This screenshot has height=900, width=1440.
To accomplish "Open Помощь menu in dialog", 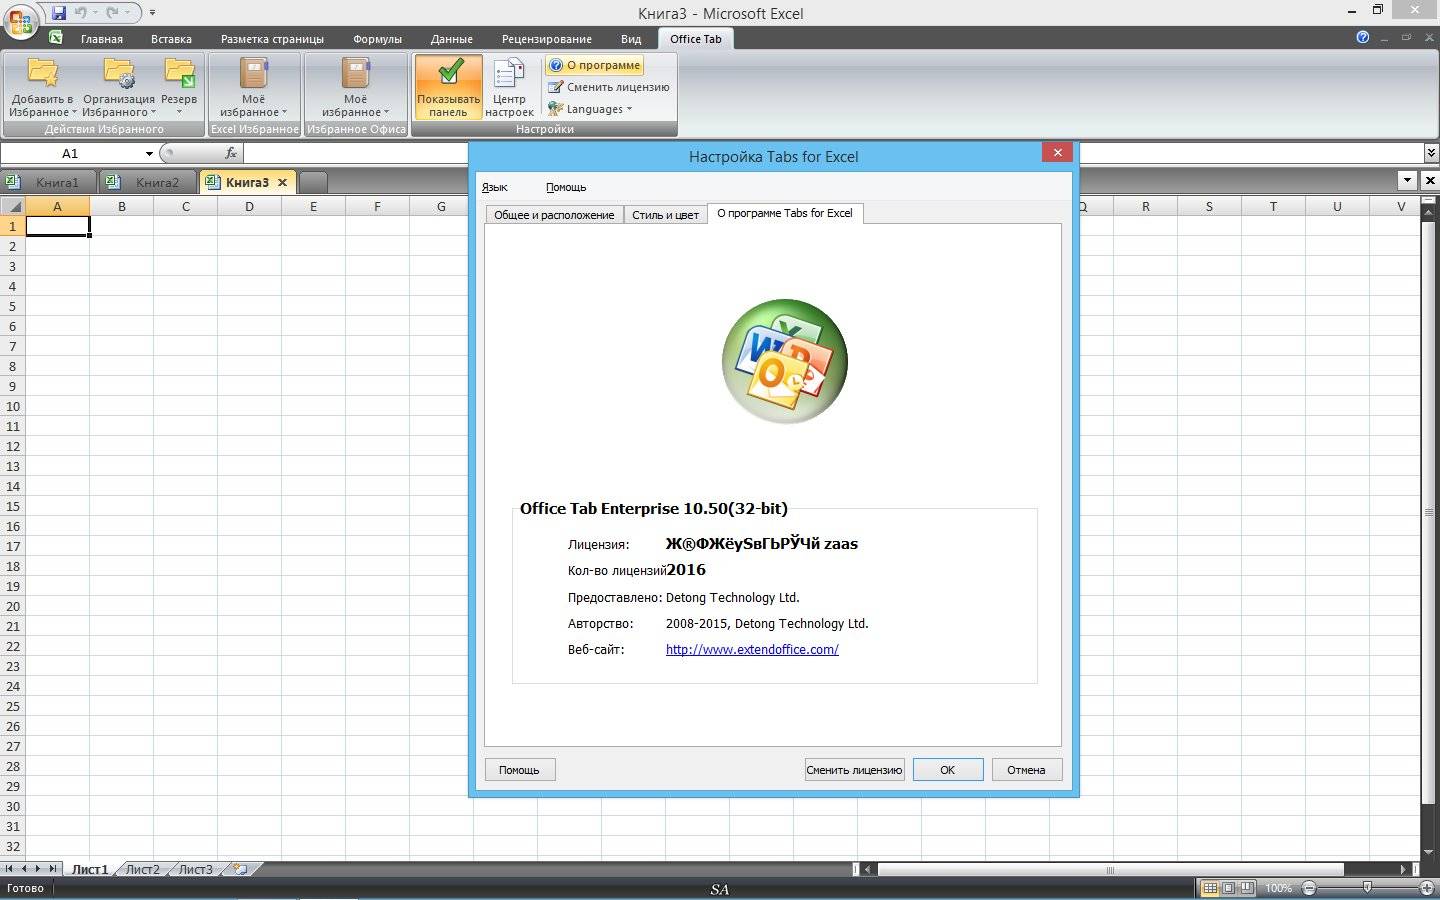I will click(566, 187).
